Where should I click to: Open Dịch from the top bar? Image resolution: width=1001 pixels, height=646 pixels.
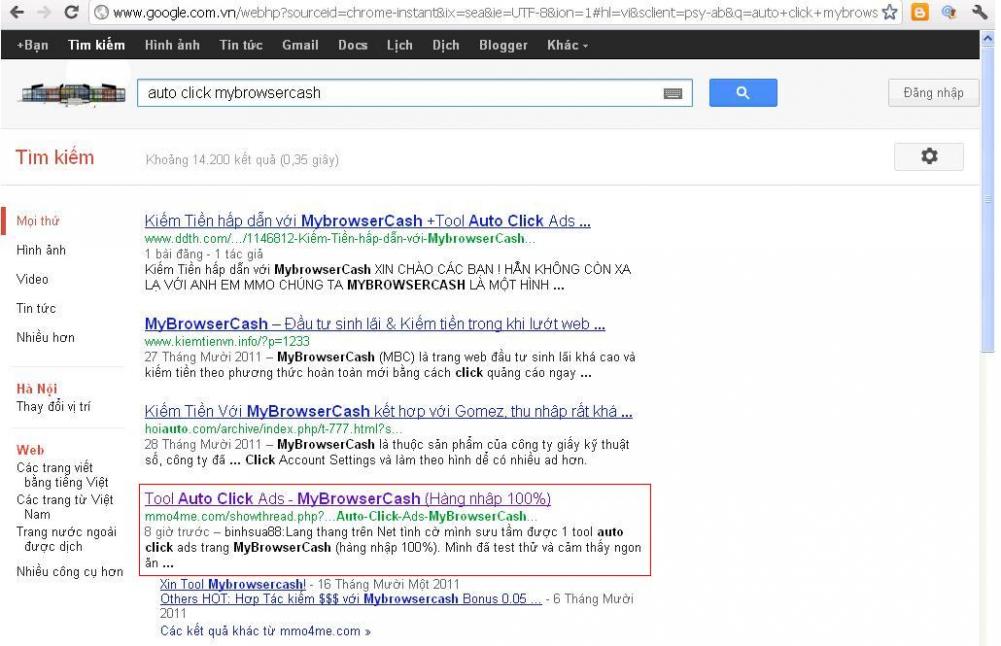[446, 45]
